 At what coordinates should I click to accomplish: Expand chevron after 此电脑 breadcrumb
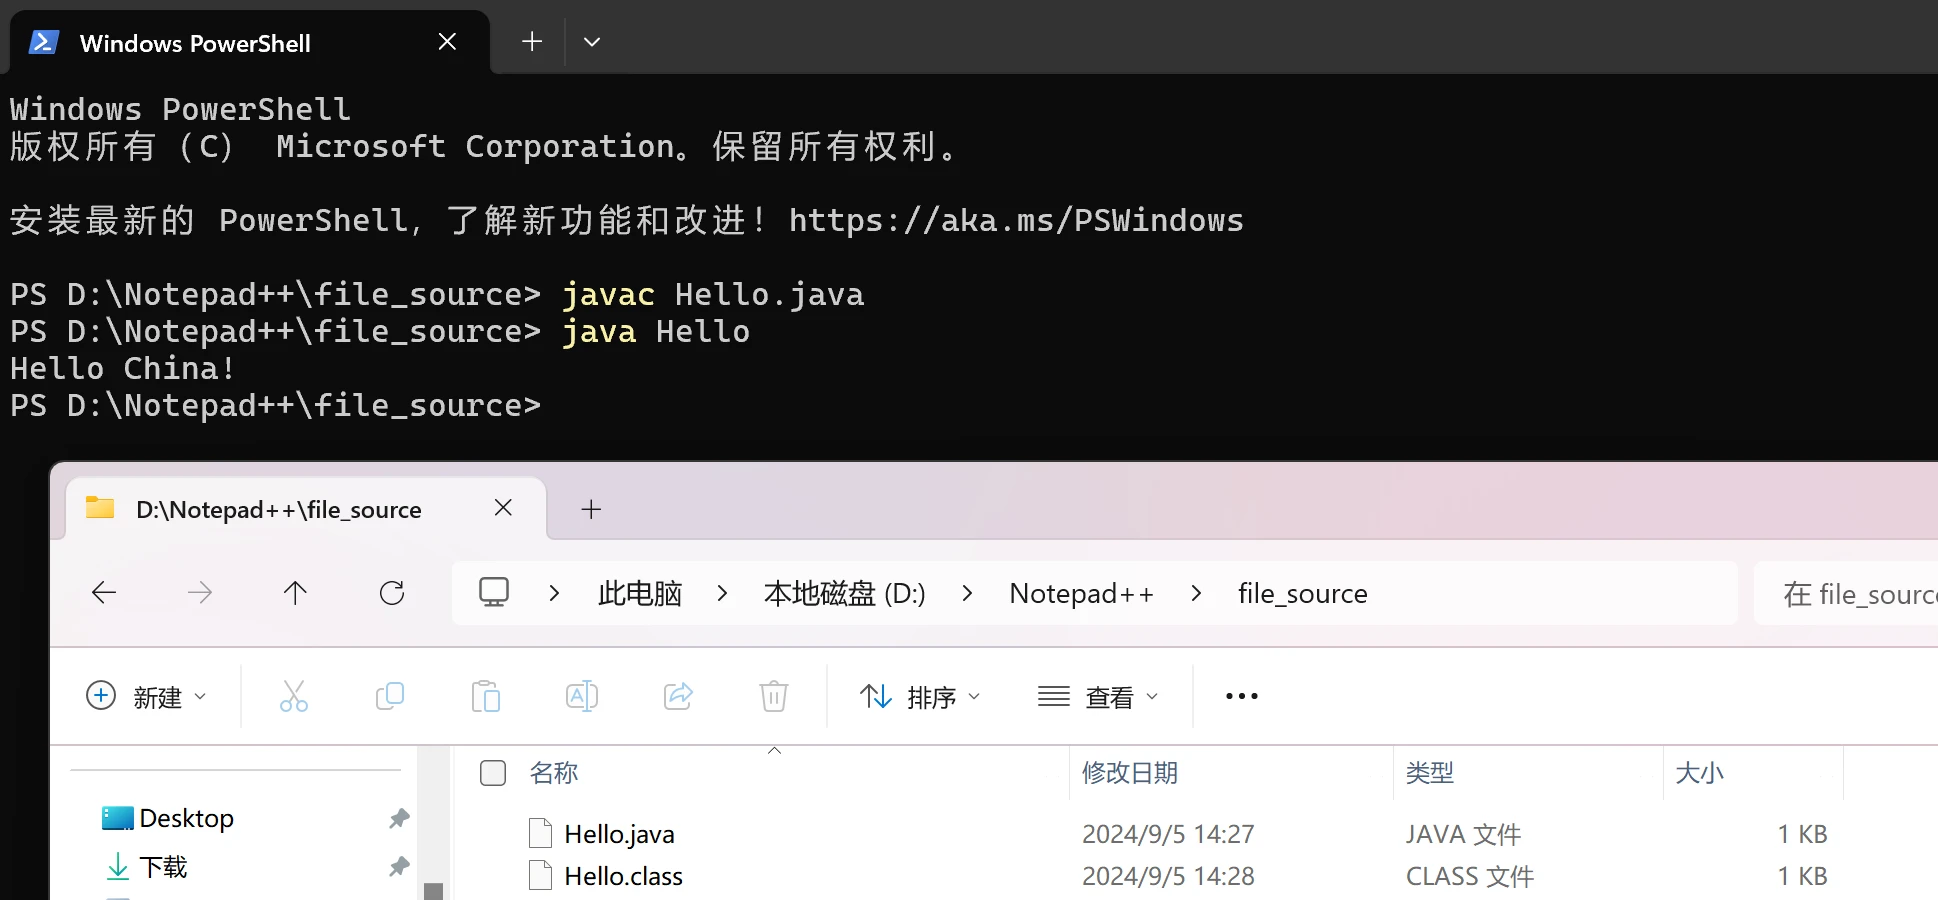pos(722,593)
